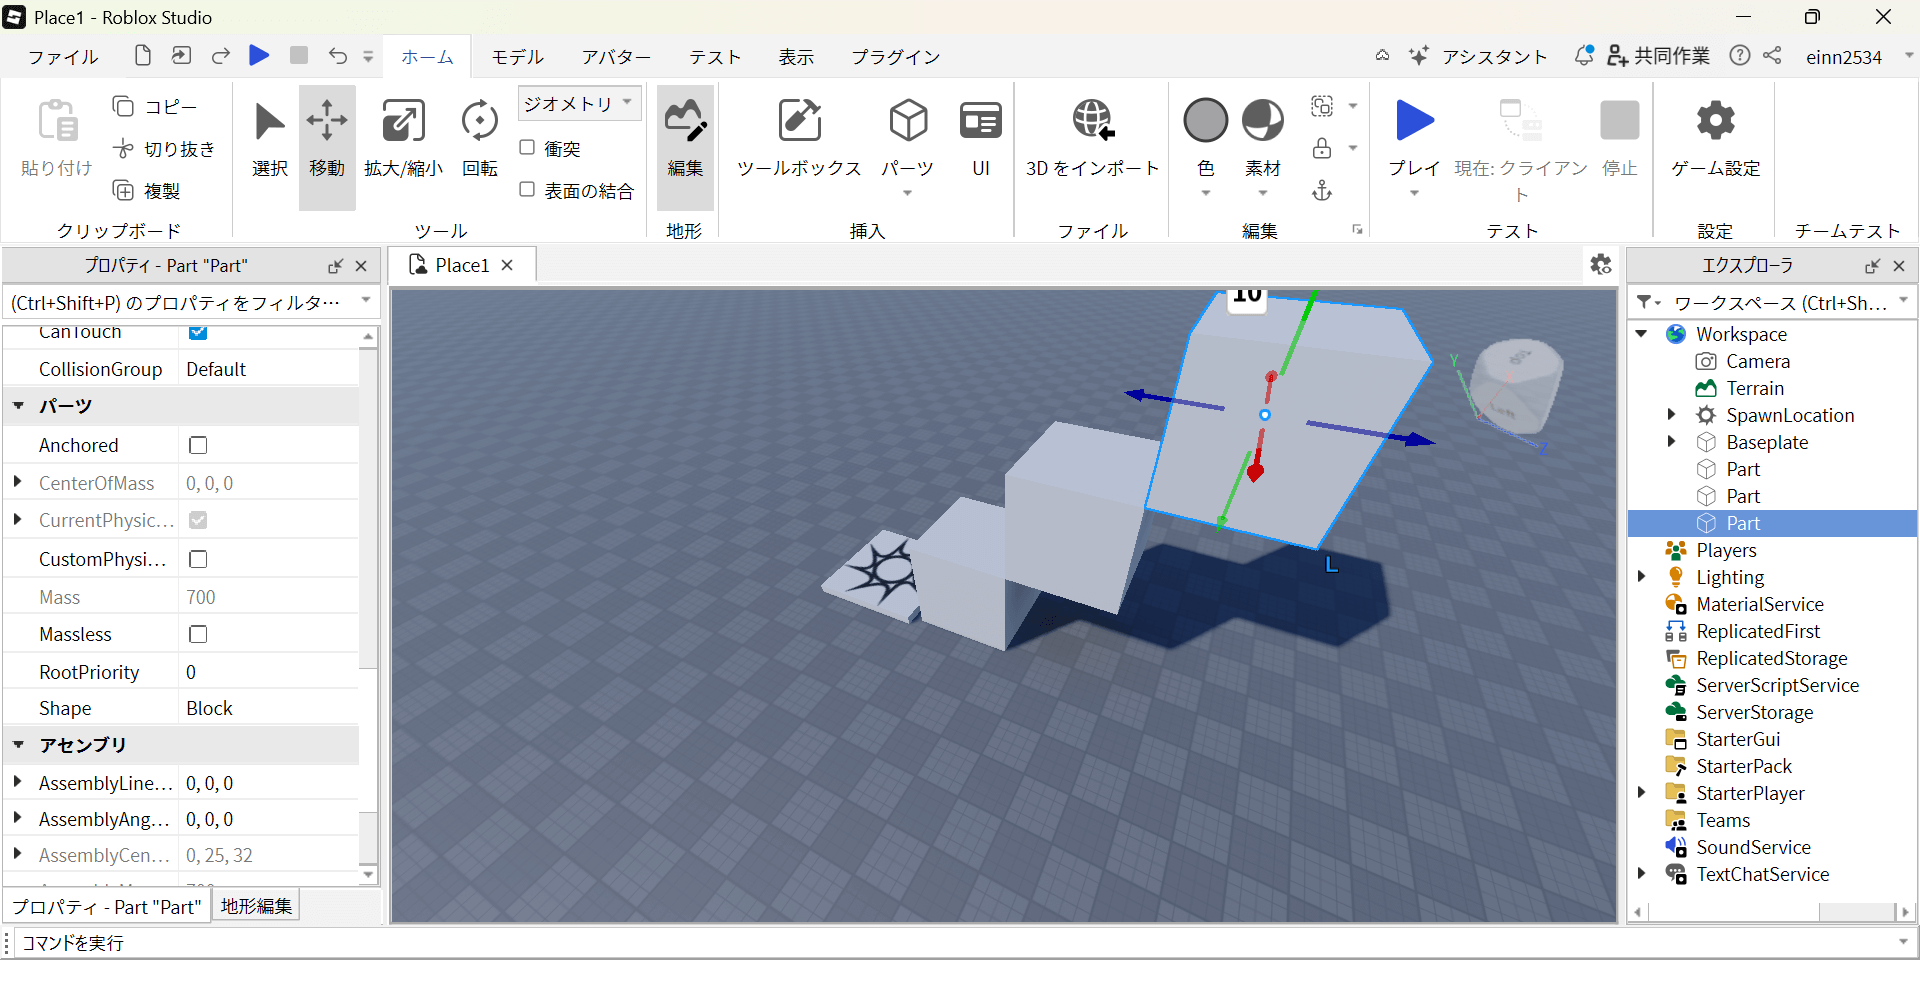Image resolution: width=1920 pixels, height=1008 pixels.
Task: Close the Place1 document tab
Action: point(507,265)
